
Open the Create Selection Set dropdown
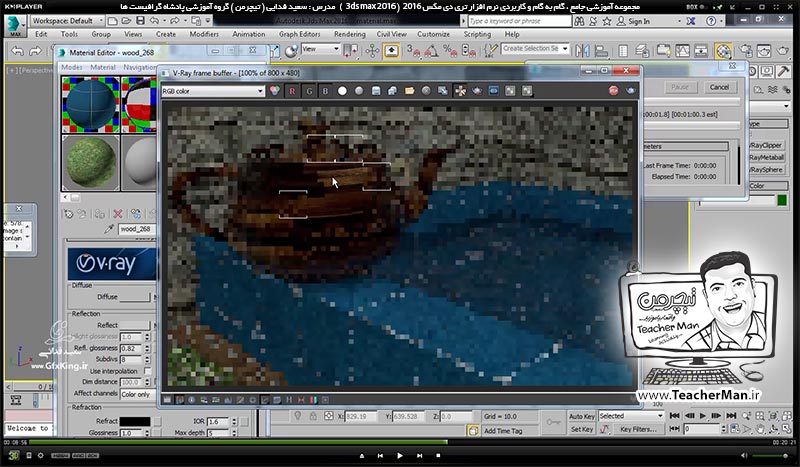pos(535,48)
